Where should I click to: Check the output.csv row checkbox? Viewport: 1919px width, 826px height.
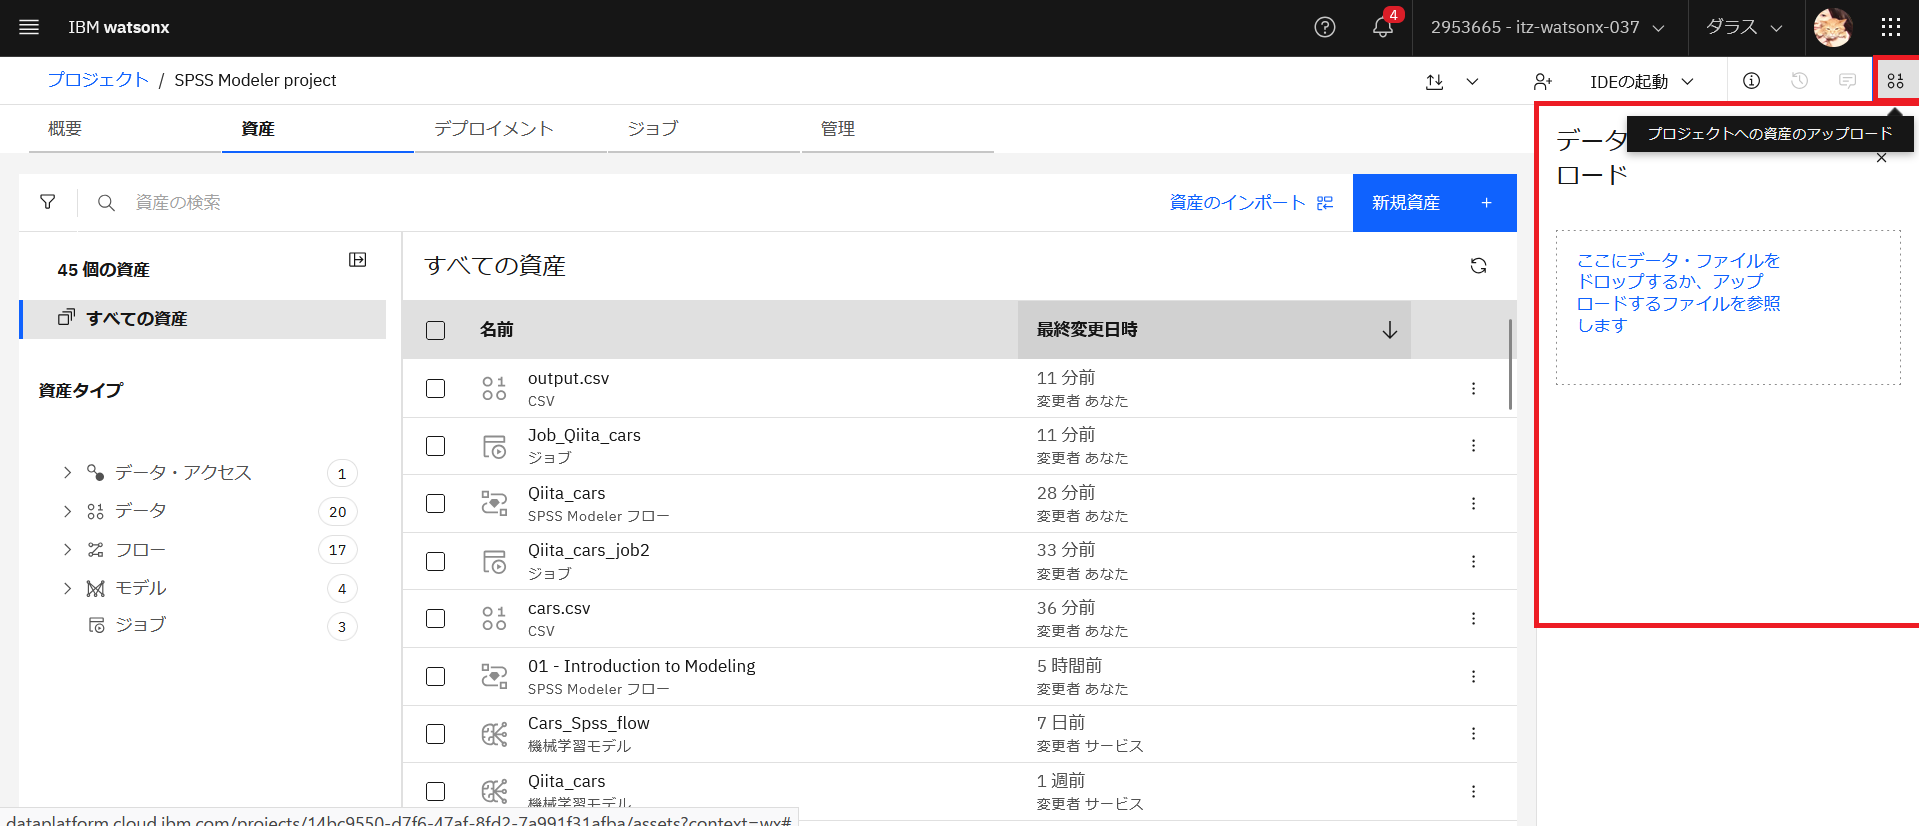[x=435, y=388]
